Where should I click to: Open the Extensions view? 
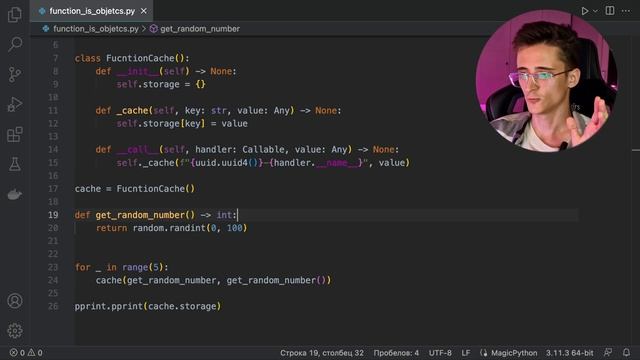click(x=15, y=134)
